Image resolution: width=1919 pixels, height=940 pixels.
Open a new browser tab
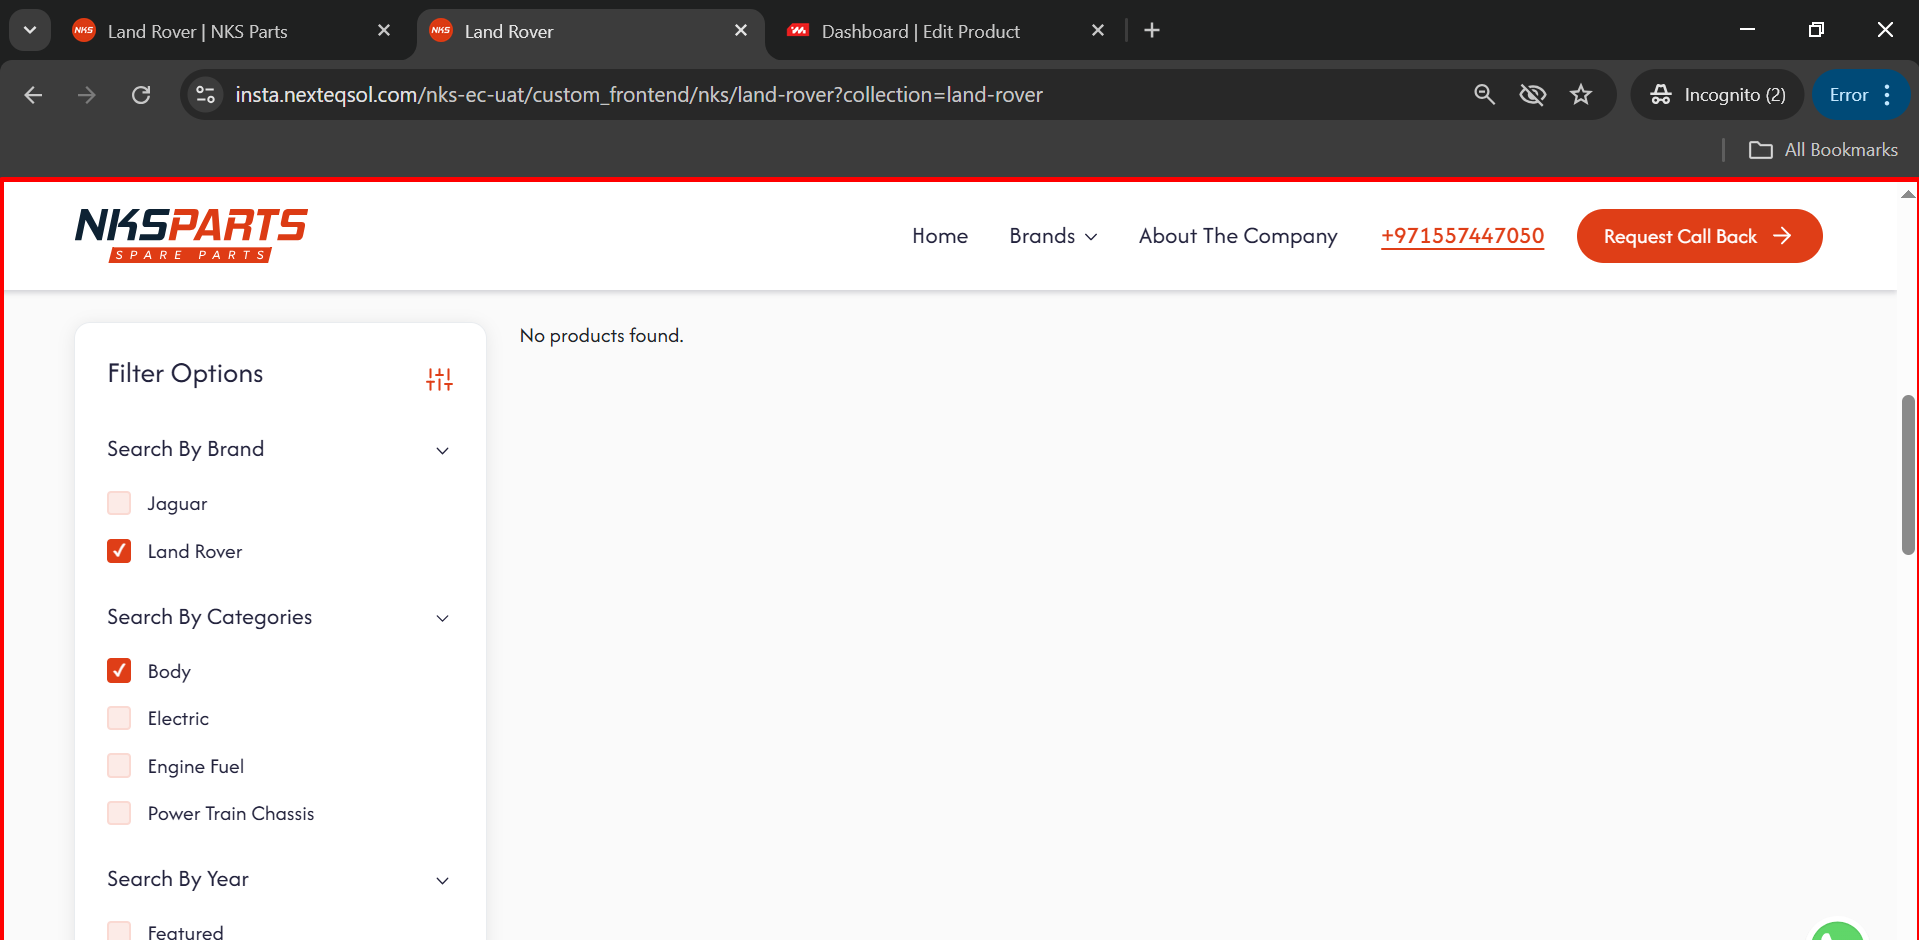pyautogui.click(x=1152, y=31)
